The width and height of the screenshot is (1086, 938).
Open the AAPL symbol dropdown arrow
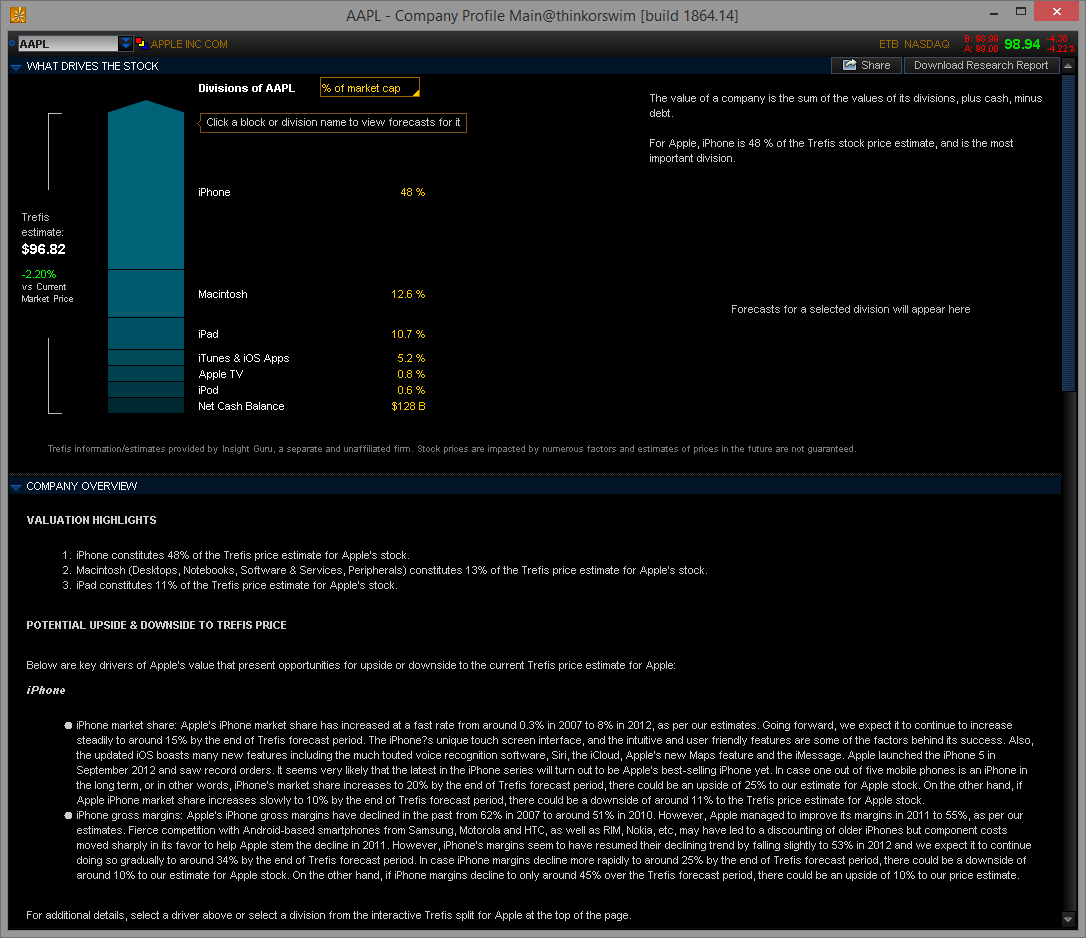point(125,44)
